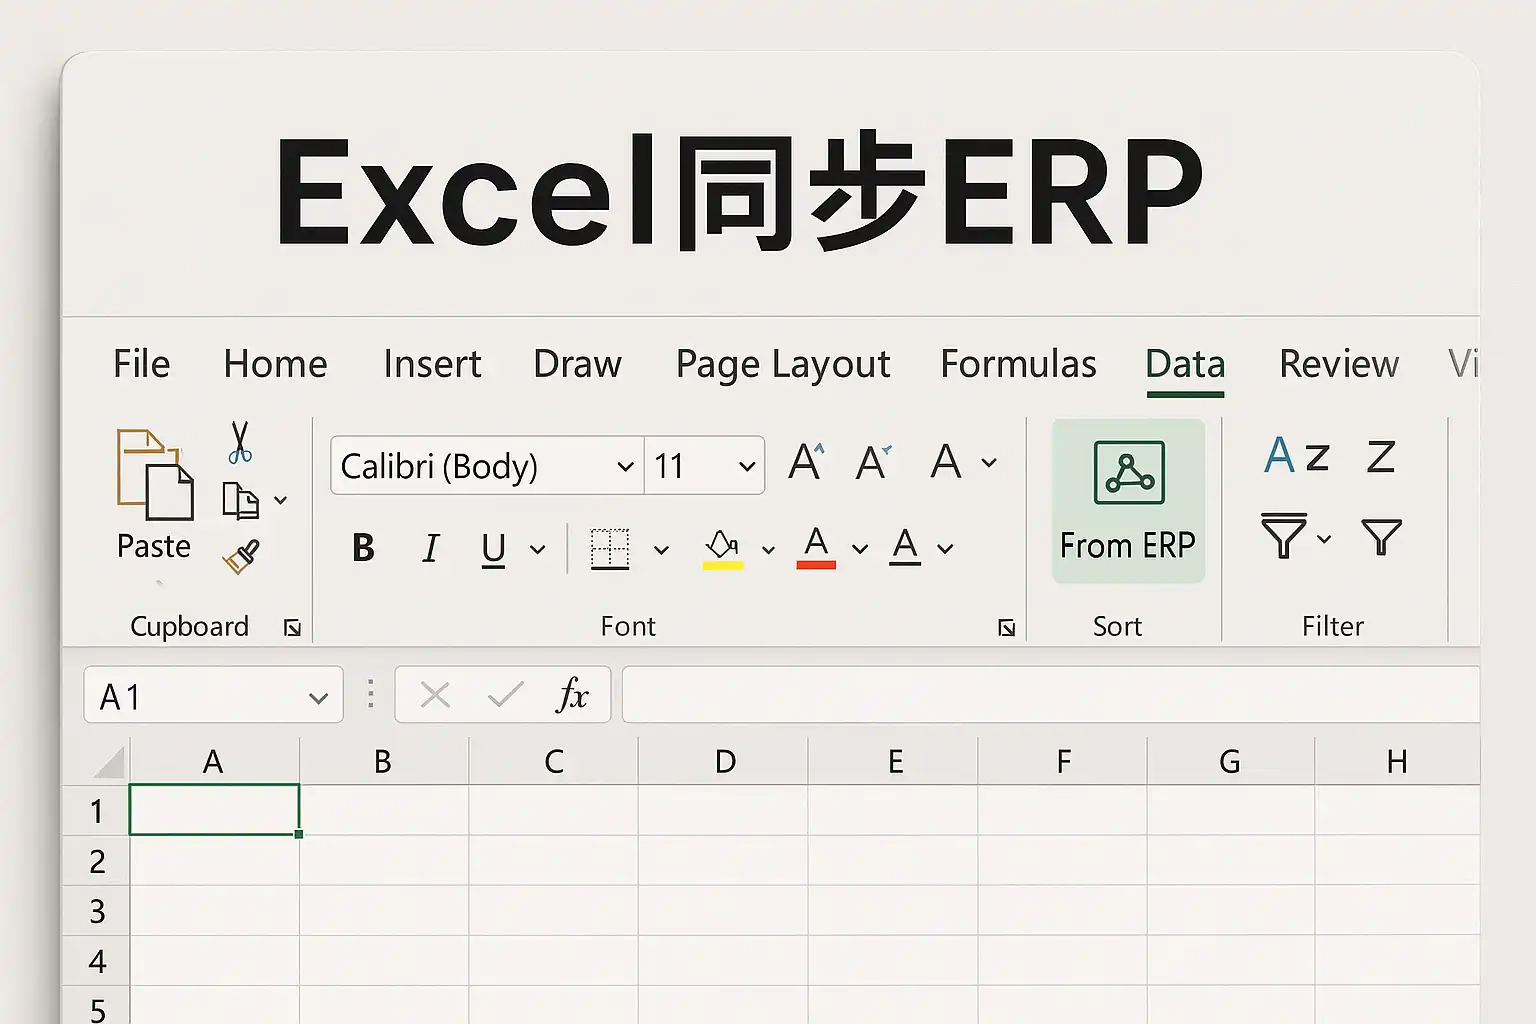
Task: Open the Font group dialog launcher
Action: click(1006, 627)
